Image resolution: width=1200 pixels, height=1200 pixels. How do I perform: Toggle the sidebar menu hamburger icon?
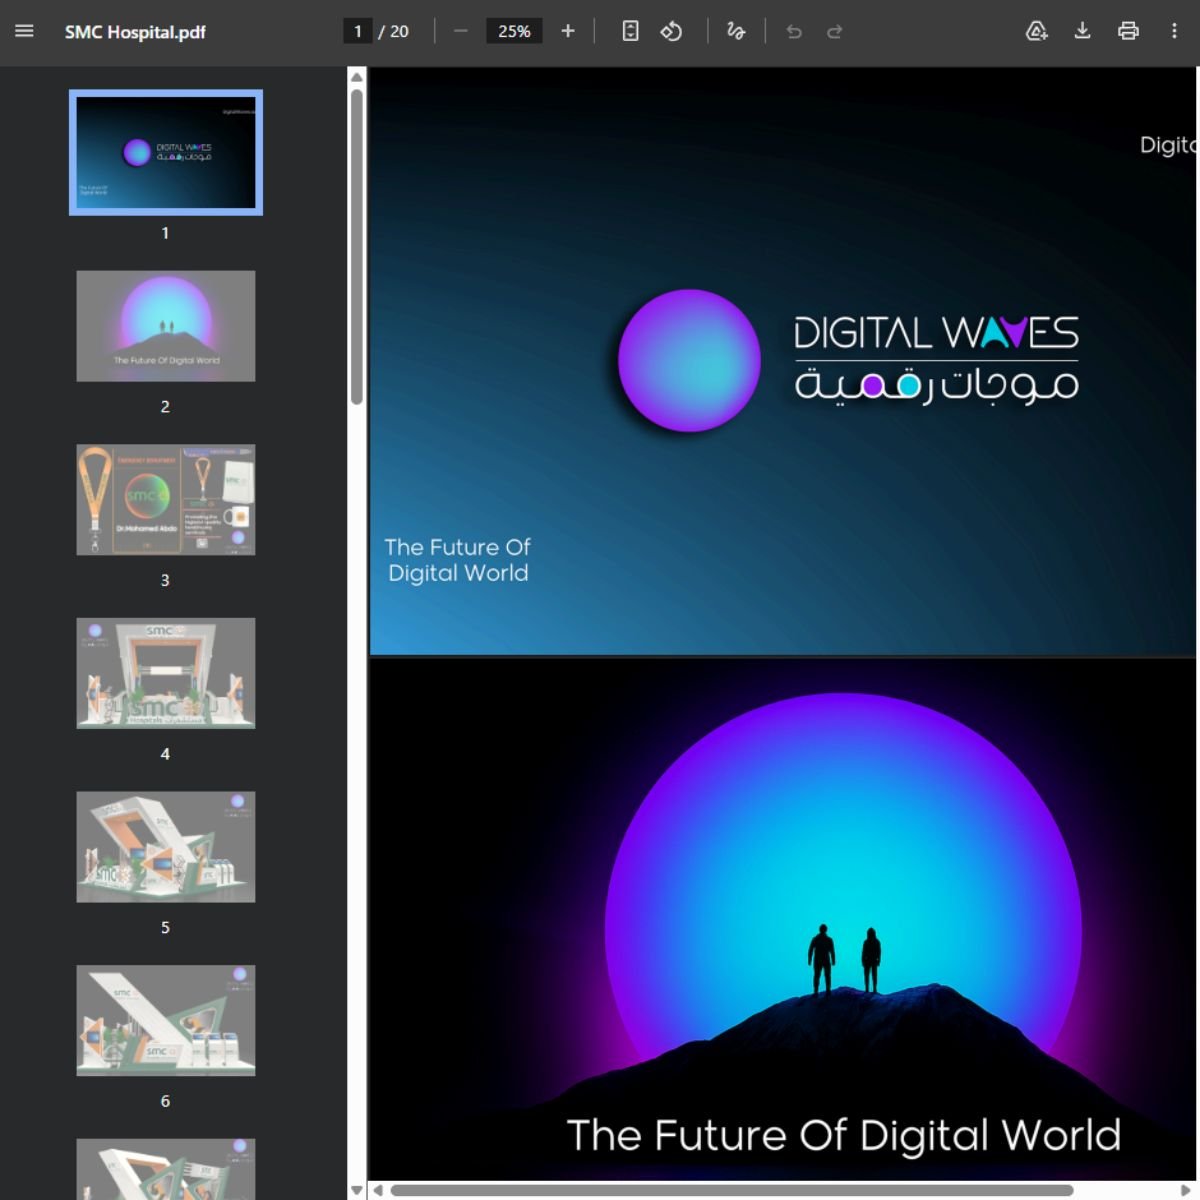[24, 31]
